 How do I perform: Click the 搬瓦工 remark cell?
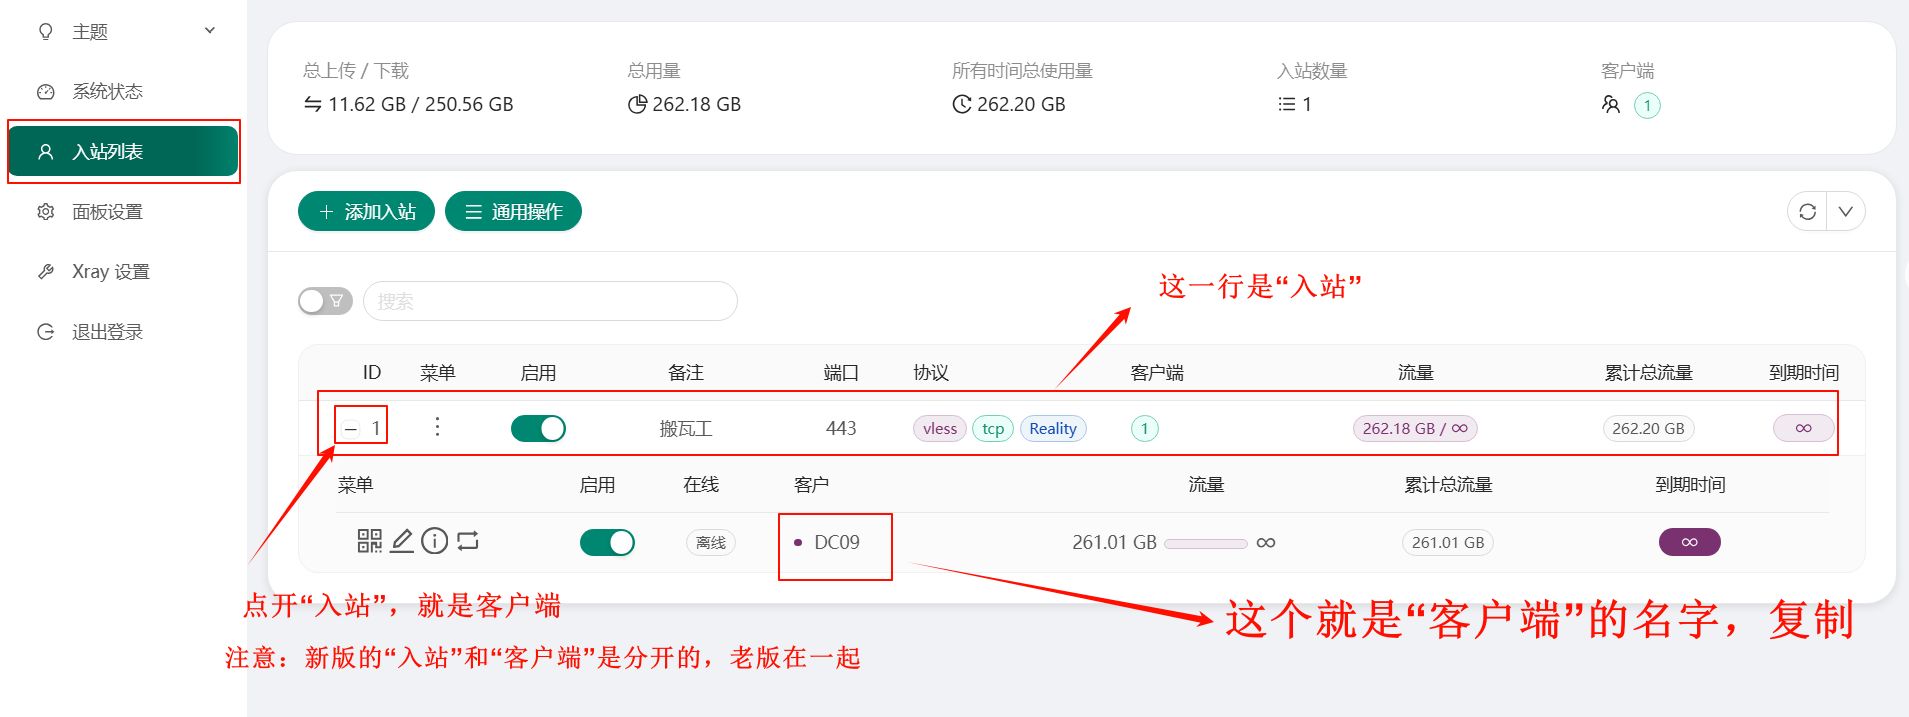pyautogui.click(x=686, y=428)
